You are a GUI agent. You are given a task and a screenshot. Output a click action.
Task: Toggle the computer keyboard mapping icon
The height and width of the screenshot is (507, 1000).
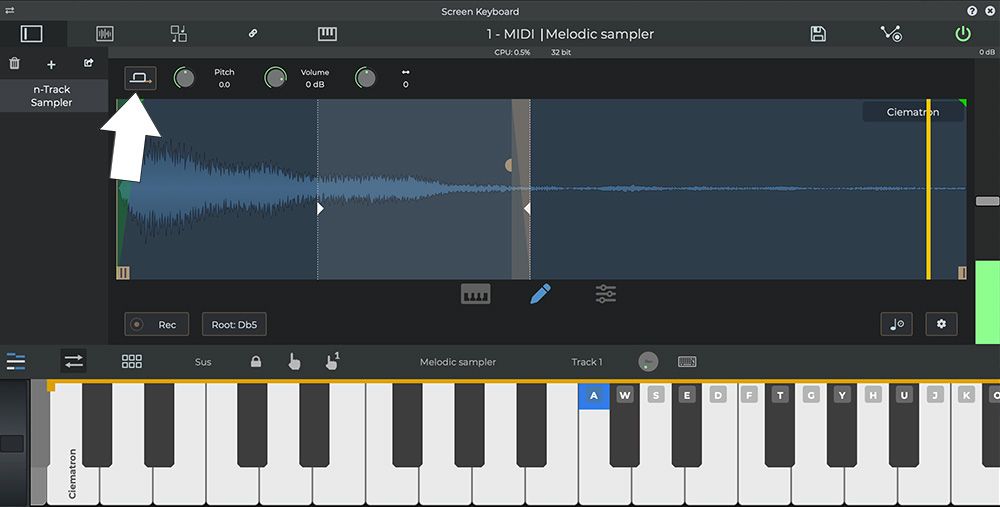pyautogui.click(x=687, y=362)
